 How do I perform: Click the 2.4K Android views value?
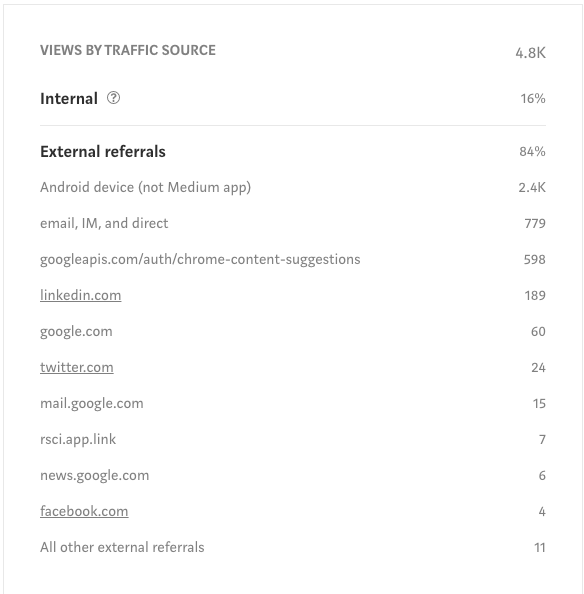coord(532,187)
